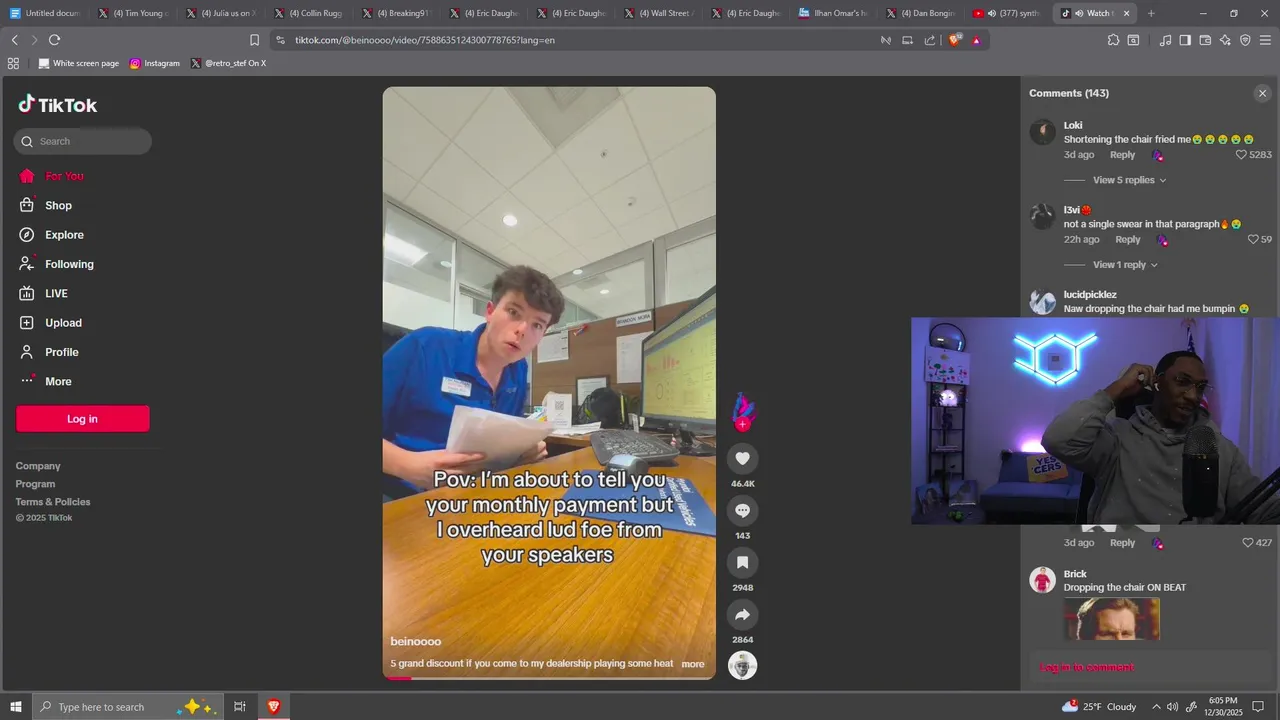The width and height of the screenshot is (1280, 720).
Task: Follow creator via the plus avatar icon
Action: pyautogui.click(x=742, y=424)
